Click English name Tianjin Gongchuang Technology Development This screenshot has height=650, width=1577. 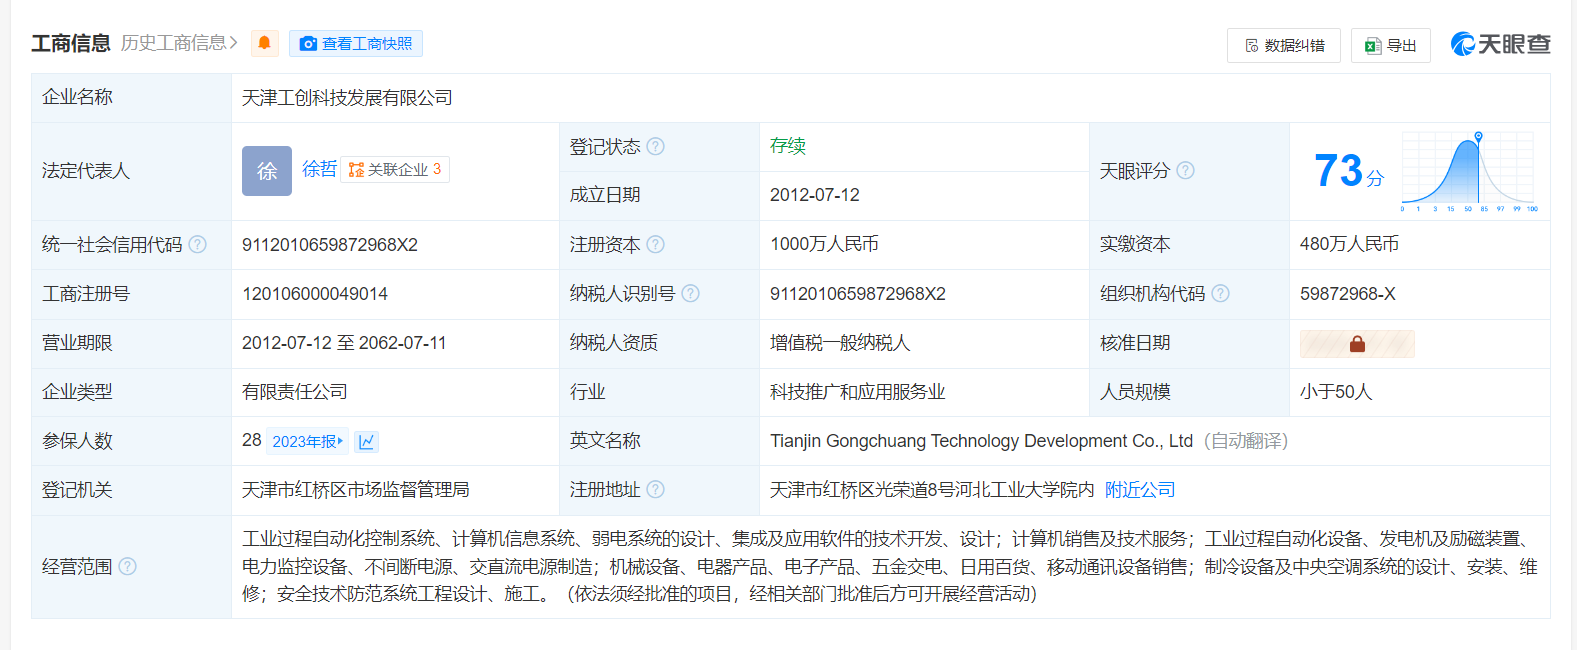coord(981,441)
